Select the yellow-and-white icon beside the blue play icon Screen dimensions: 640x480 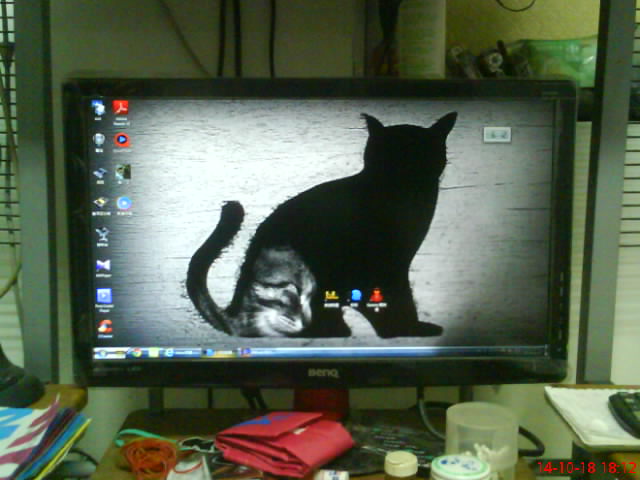coord(100,203)
